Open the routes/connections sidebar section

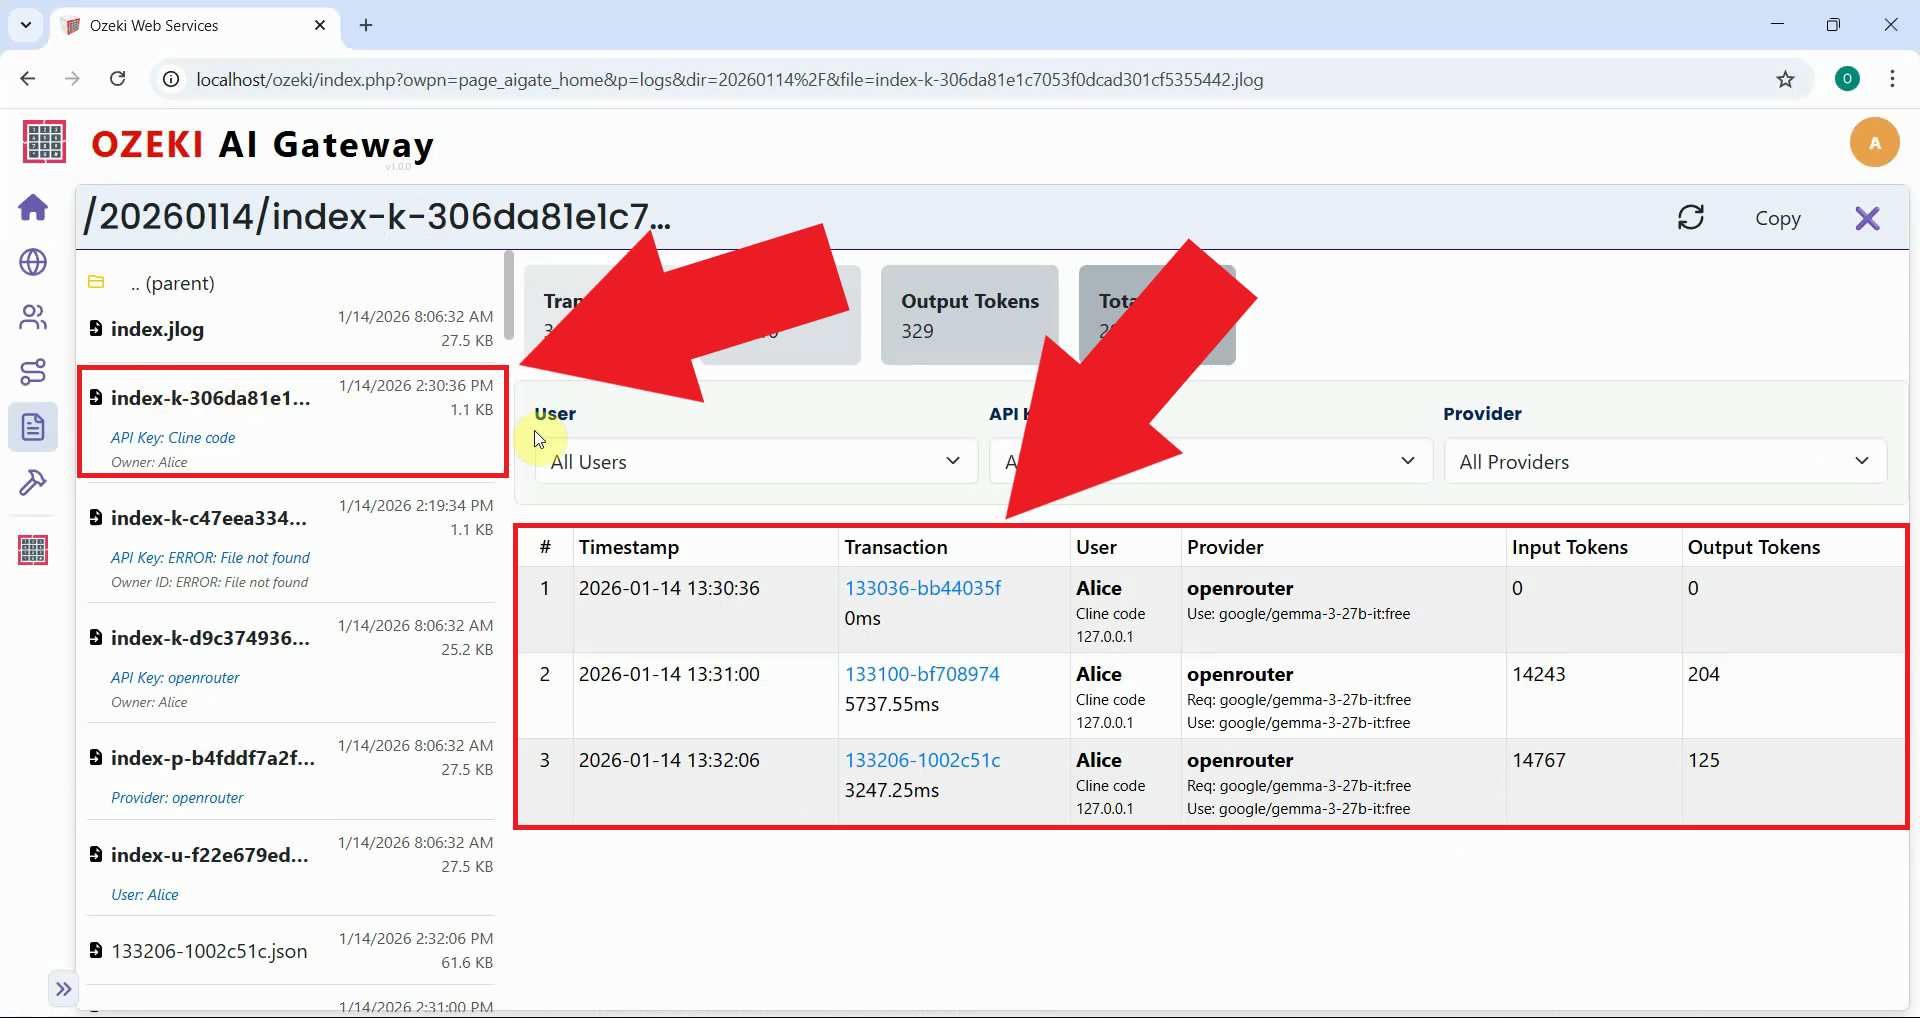[33, 371]
